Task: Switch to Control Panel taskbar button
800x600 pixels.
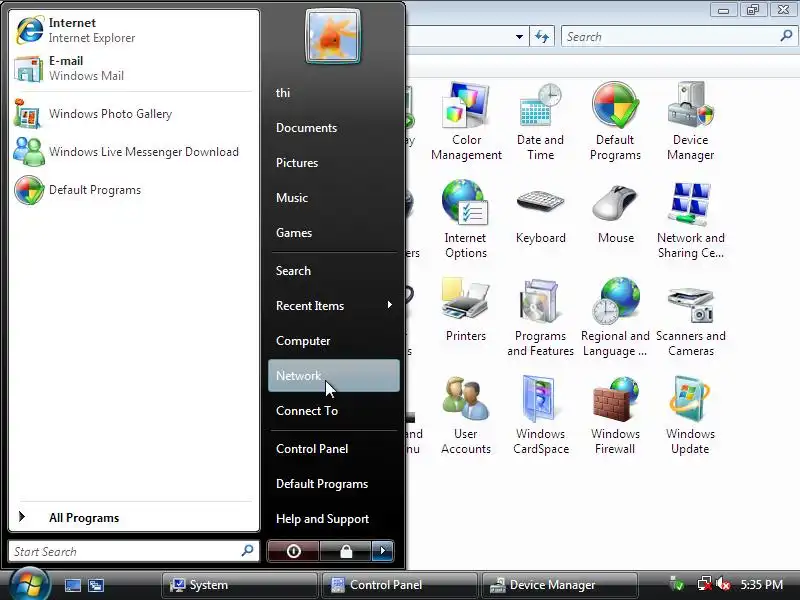Action: [399, 585]
